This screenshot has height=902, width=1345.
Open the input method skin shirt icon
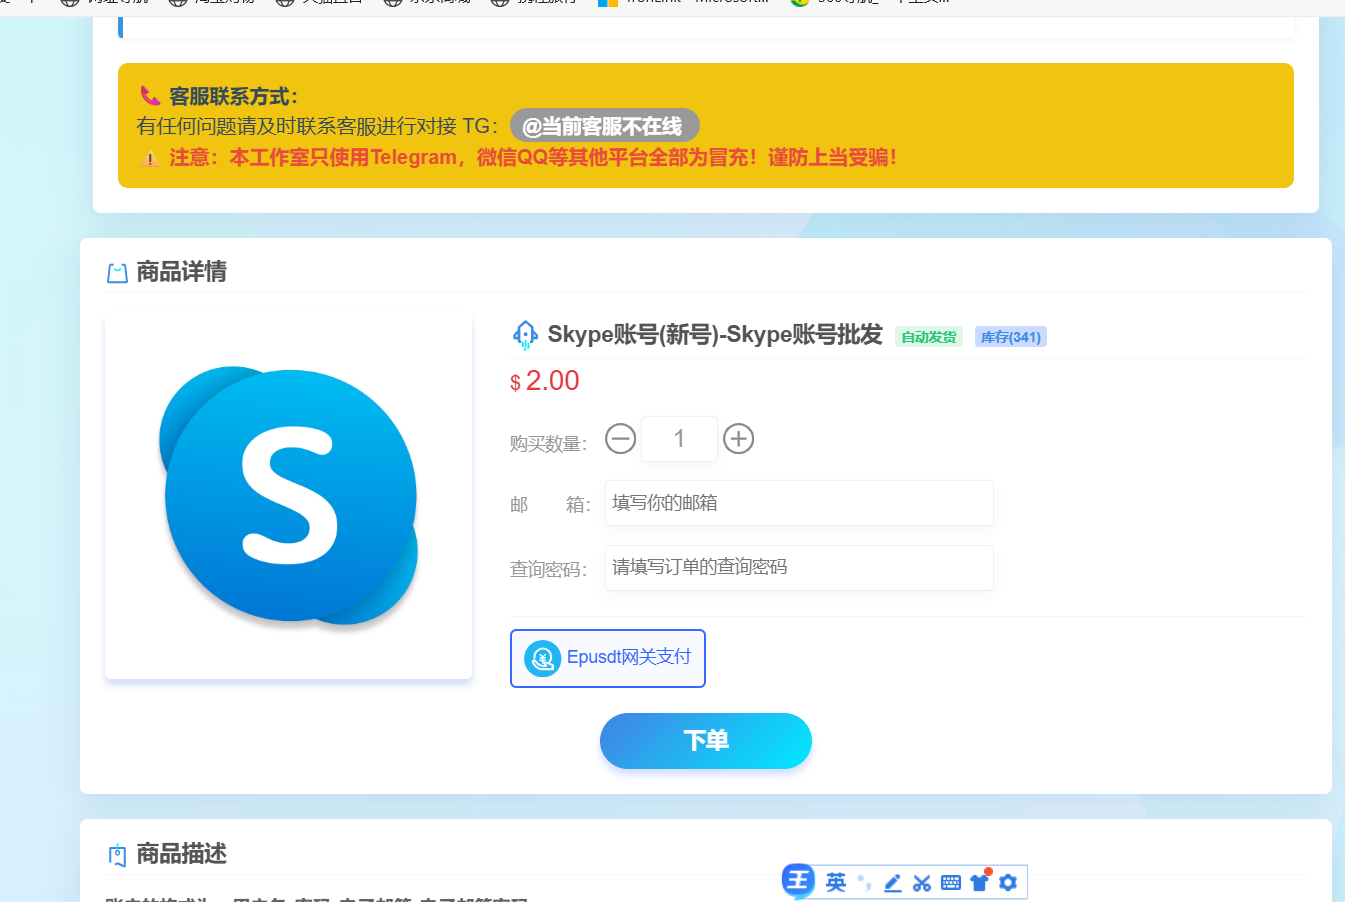(x=980, y=881)
